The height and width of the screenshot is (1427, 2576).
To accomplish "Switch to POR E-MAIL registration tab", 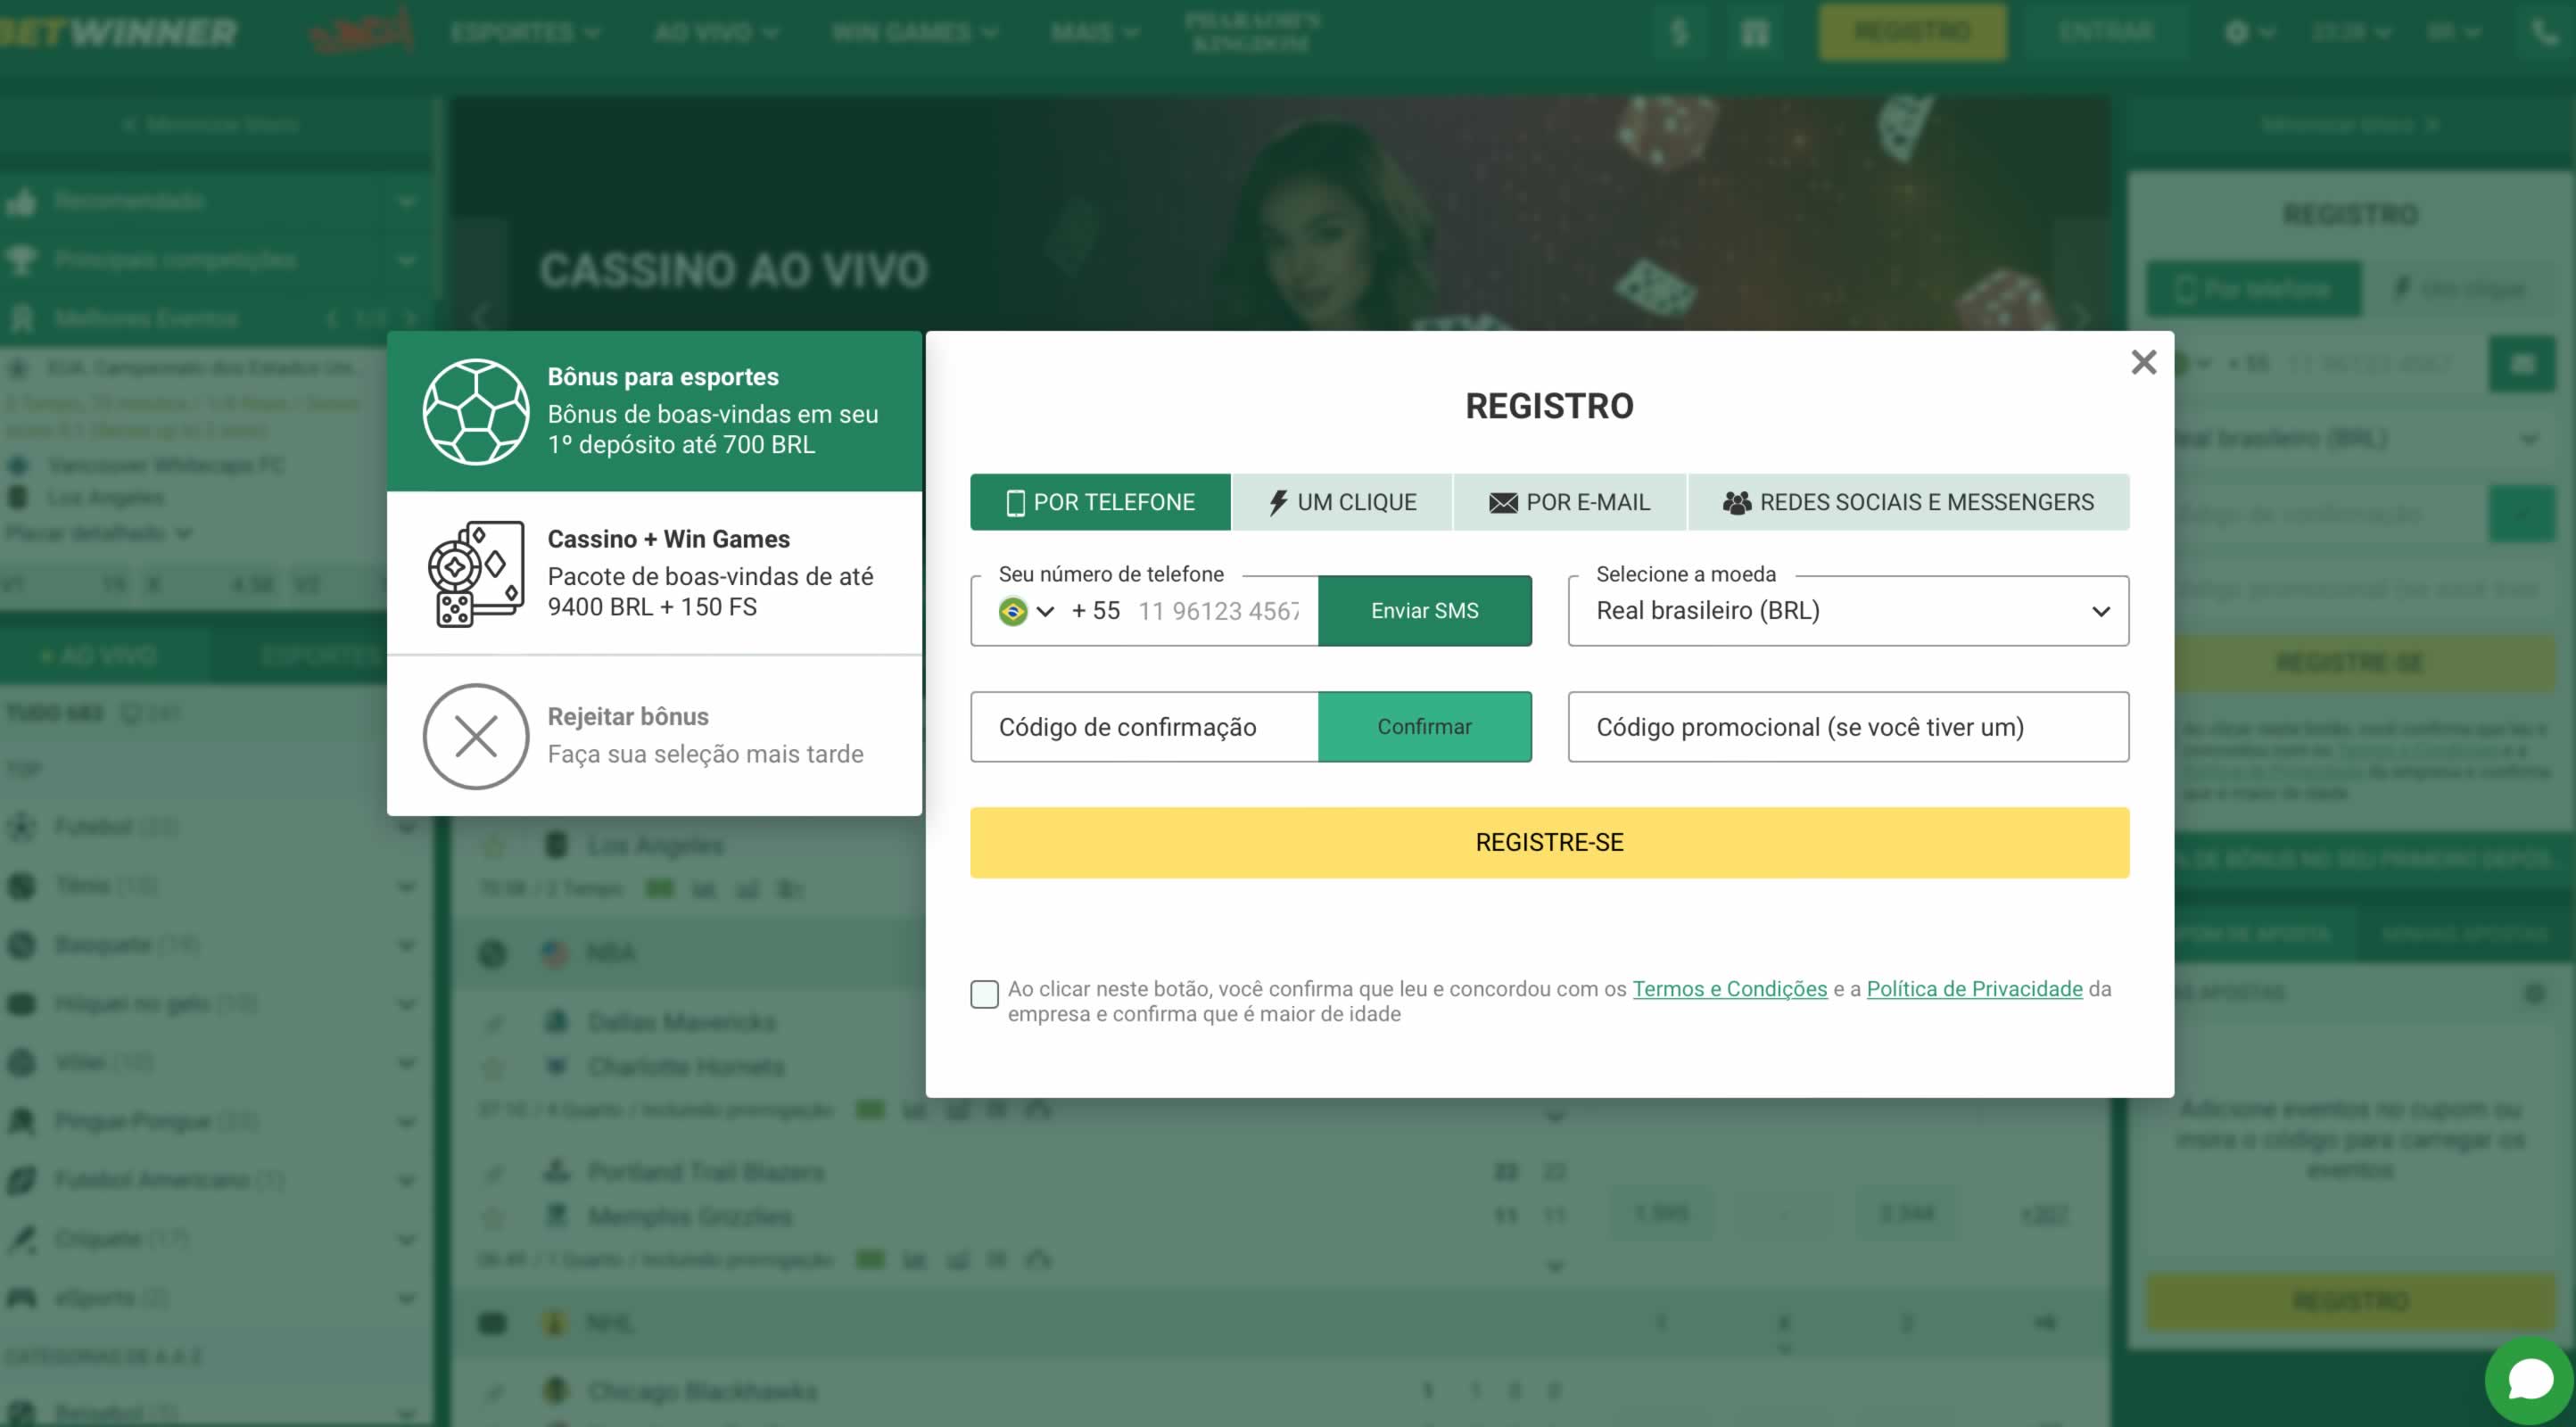I will click(x=1570, y=502).
